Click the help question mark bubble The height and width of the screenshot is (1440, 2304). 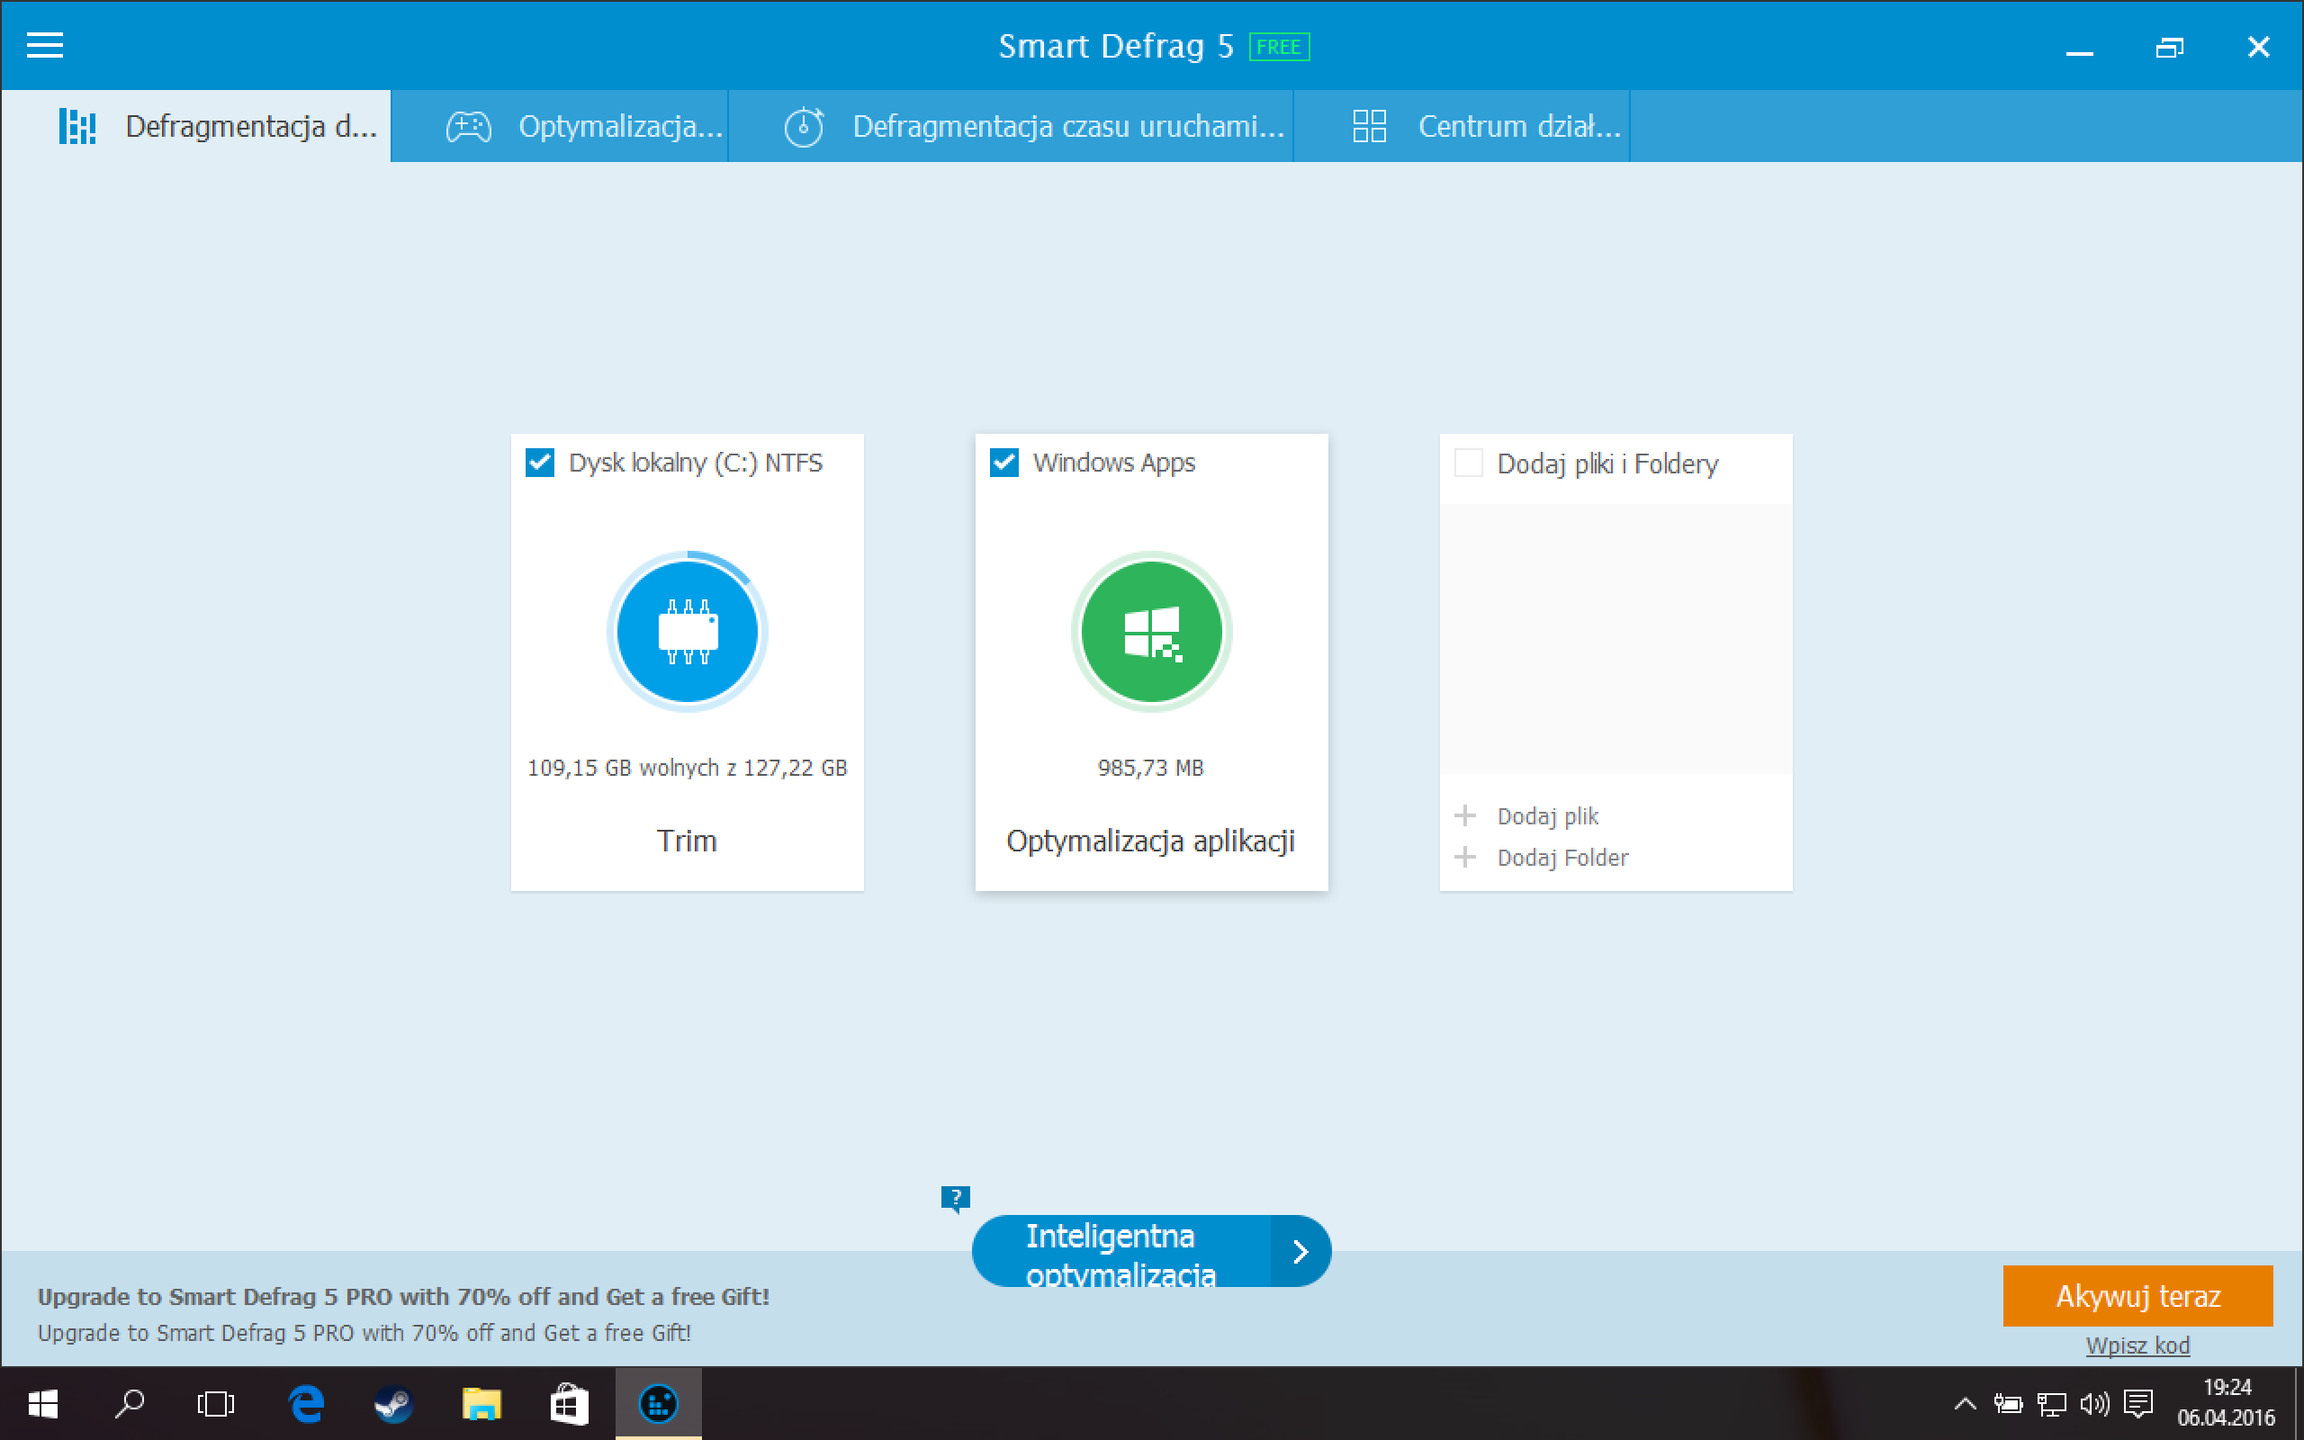[x=955, y=1198]
